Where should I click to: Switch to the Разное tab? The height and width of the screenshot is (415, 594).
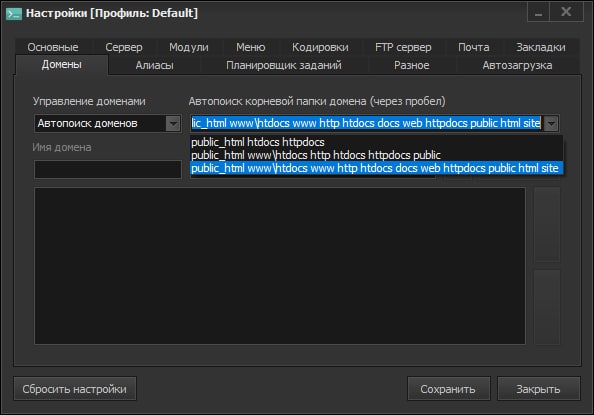coord(411,65)
